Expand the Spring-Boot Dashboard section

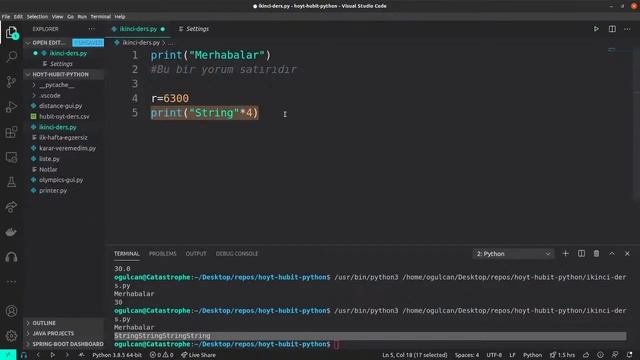tap(63, 344)
